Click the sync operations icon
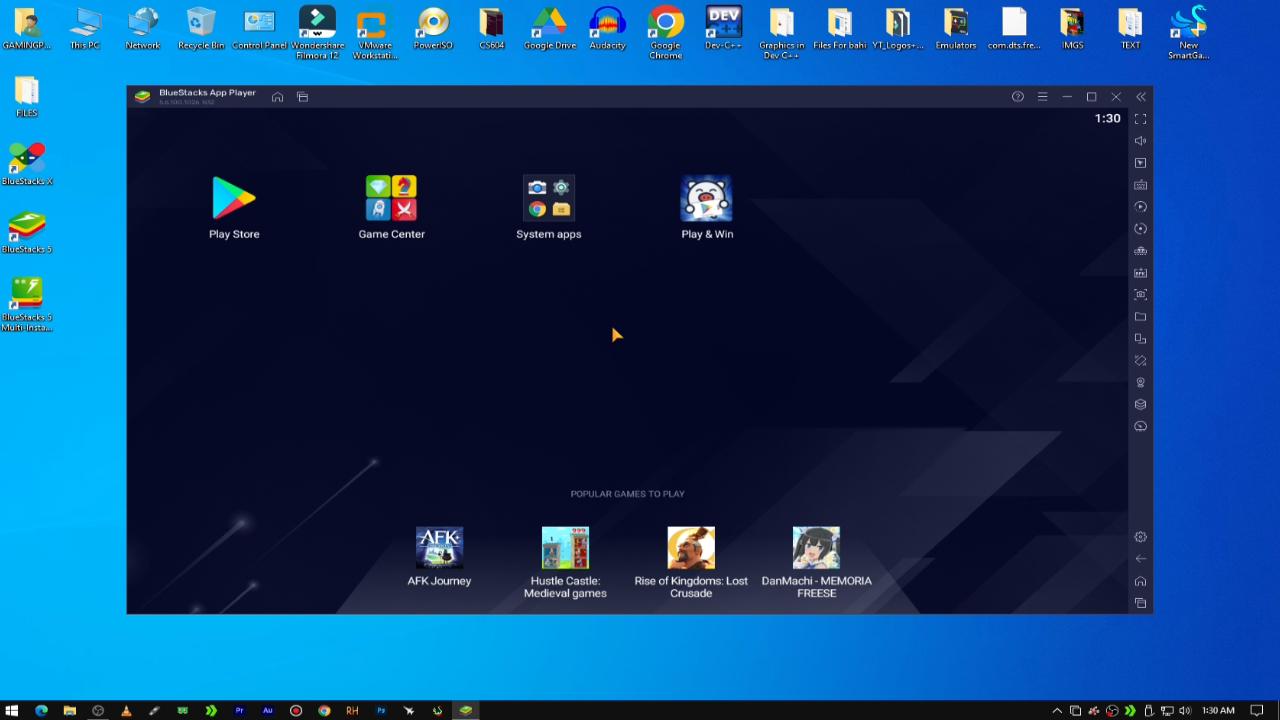The image size is (1280, 720). 1140,207
